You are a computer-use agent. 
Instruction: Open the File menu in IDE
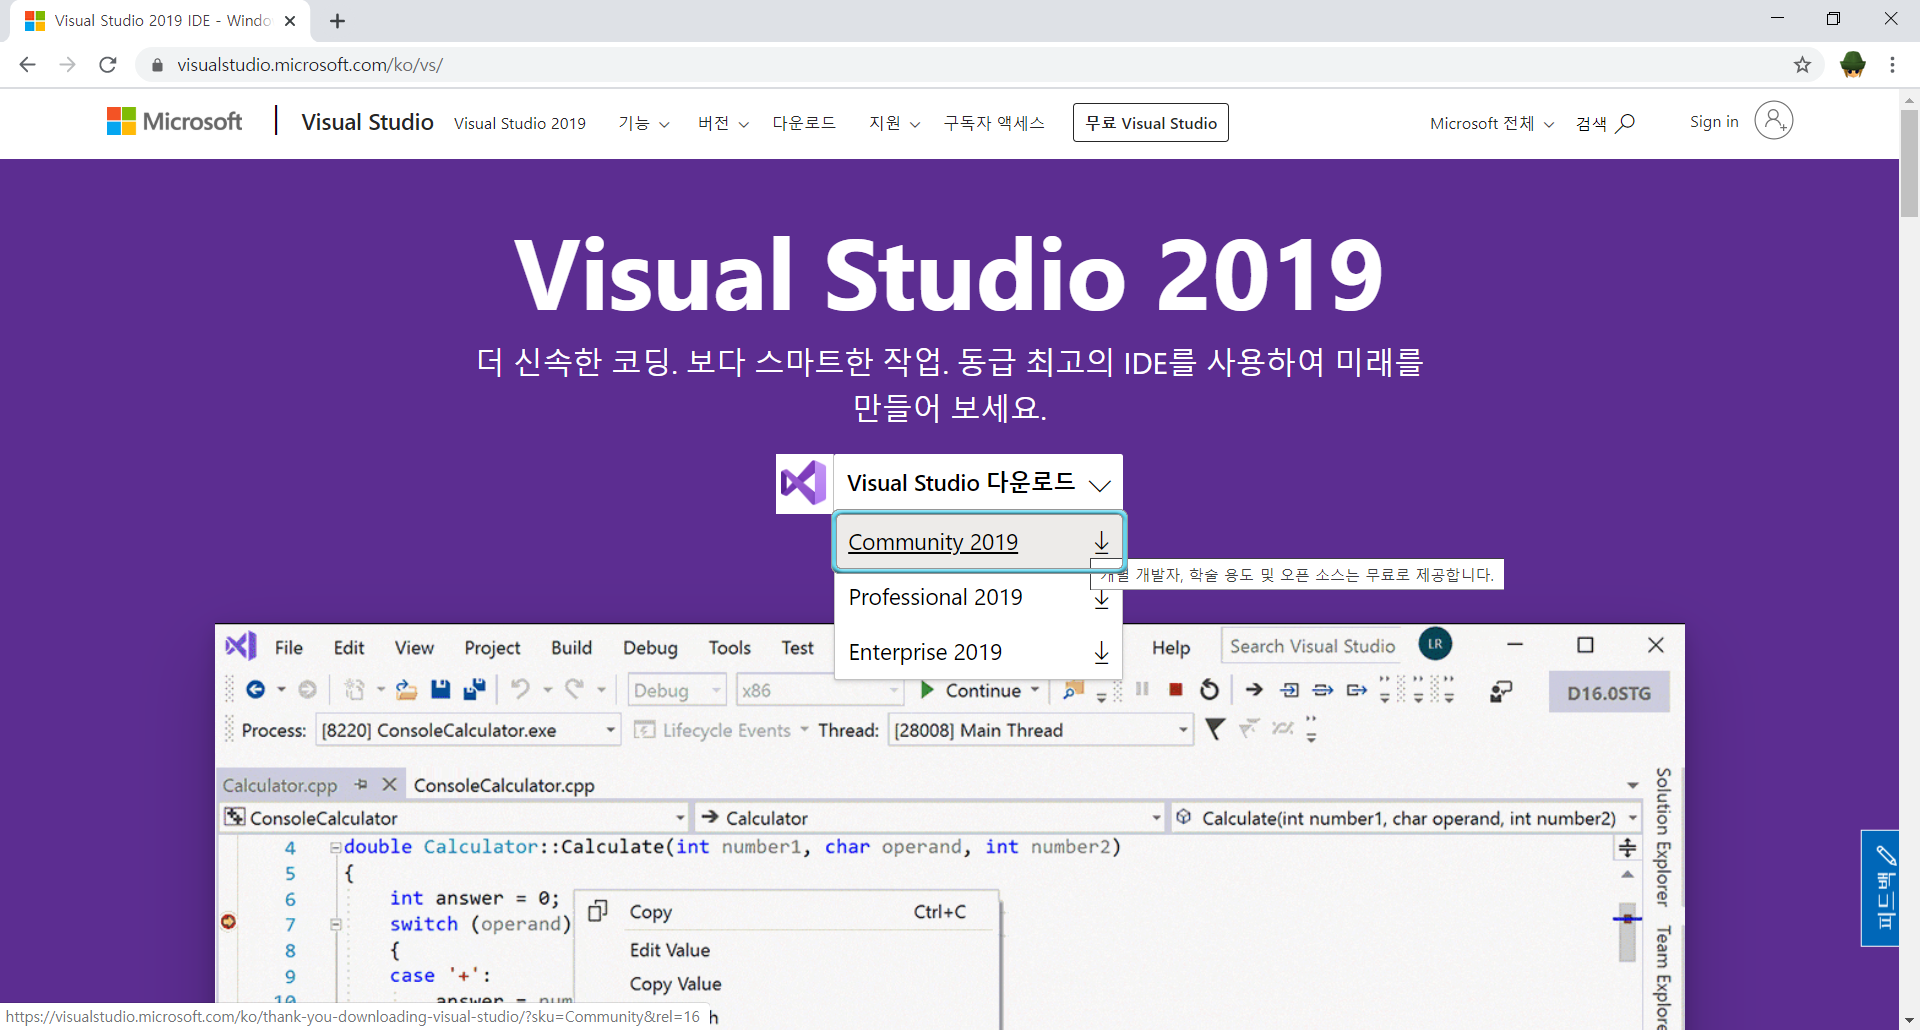click(289, 648)
